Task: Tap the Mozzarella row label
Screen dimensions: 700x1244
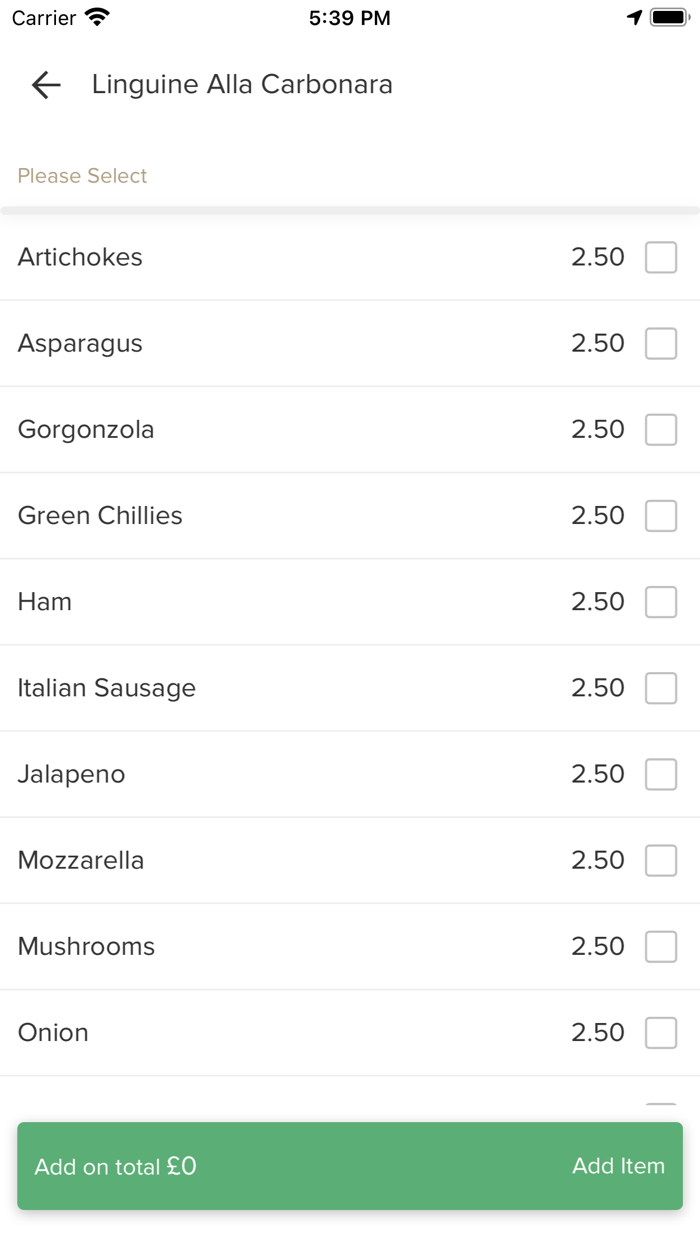Action: click(x=81, y=860)
